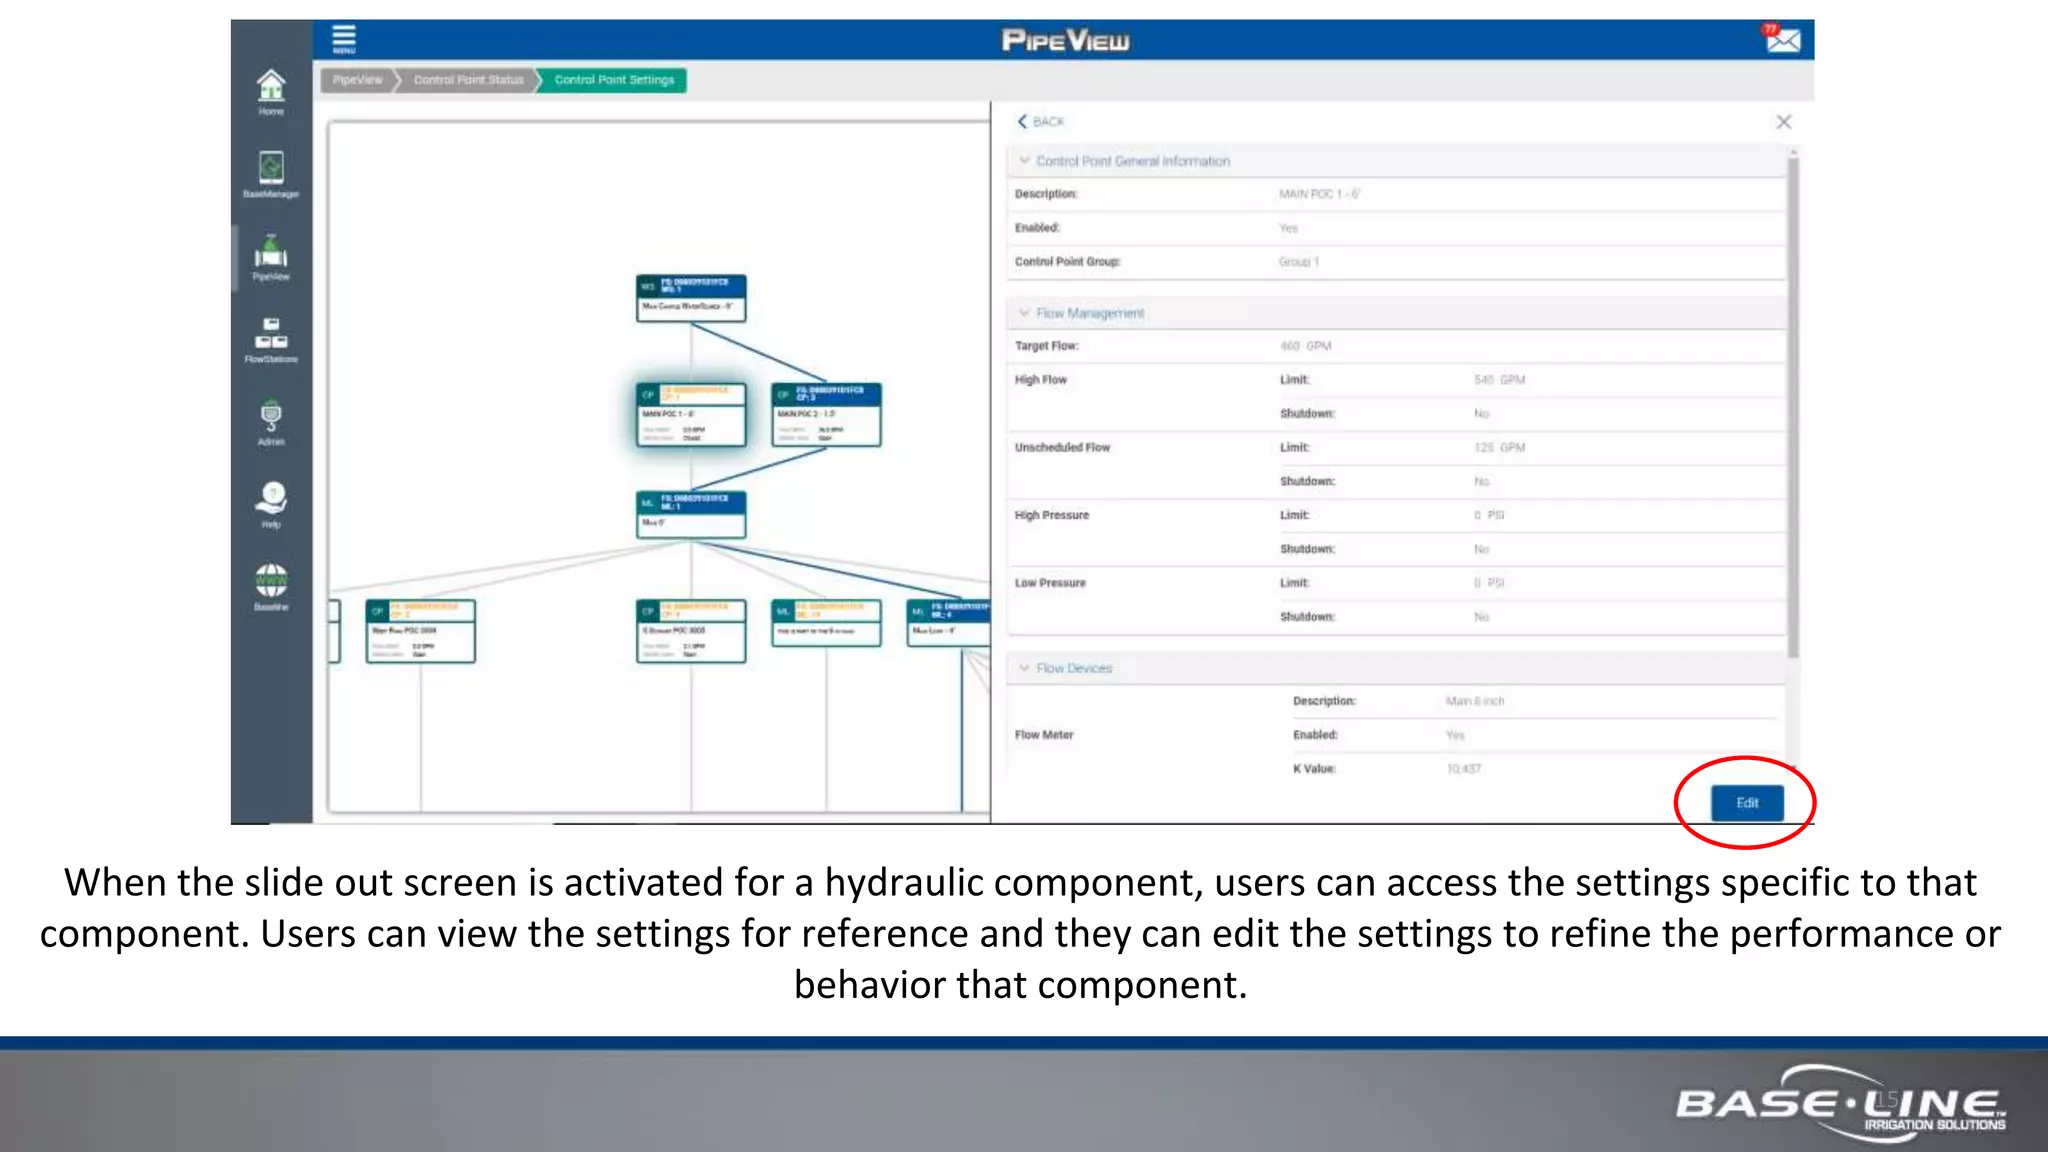Screen dimensions: 2048x1152
Task: Select the Main Loop - 4" node
Action: (x=948, y=623)
